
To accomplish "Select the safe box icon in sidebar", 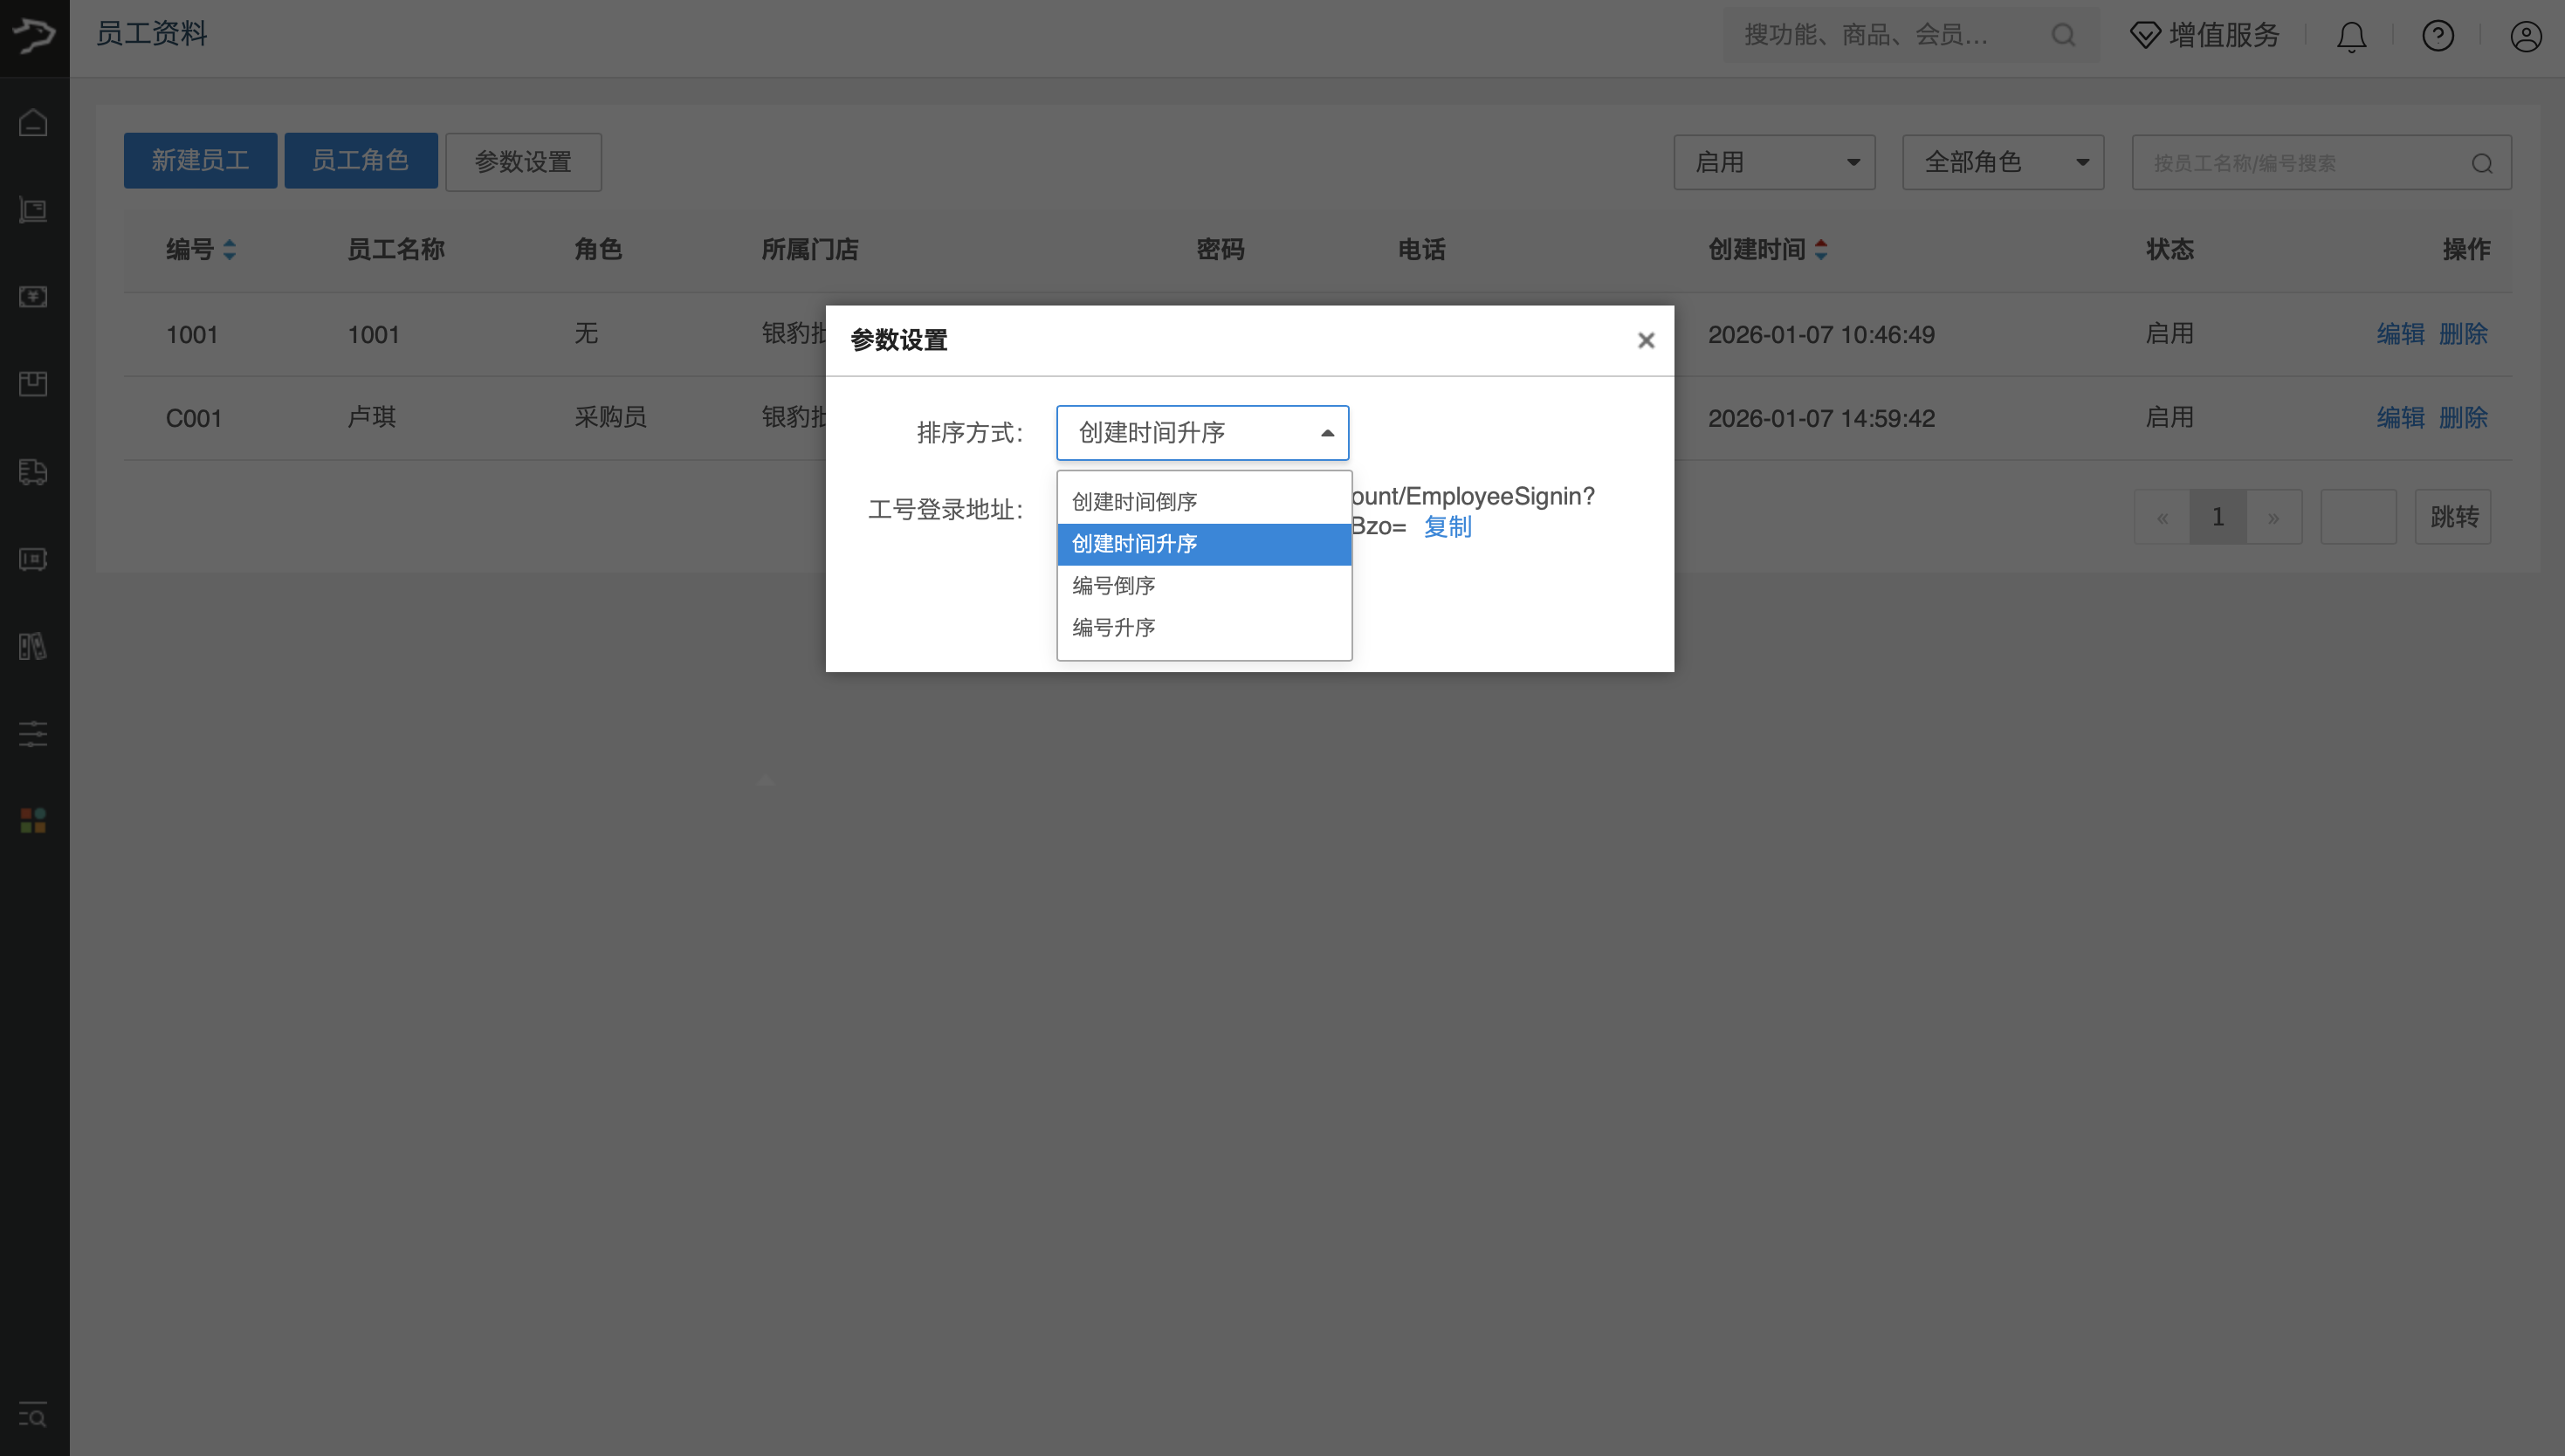I will [x=33, y=559].
